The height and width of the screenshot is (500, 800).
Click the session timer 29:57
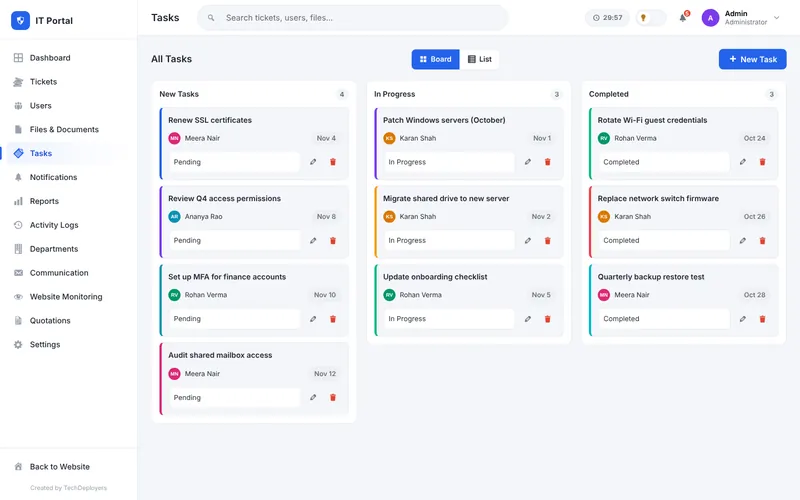point(607,18)
